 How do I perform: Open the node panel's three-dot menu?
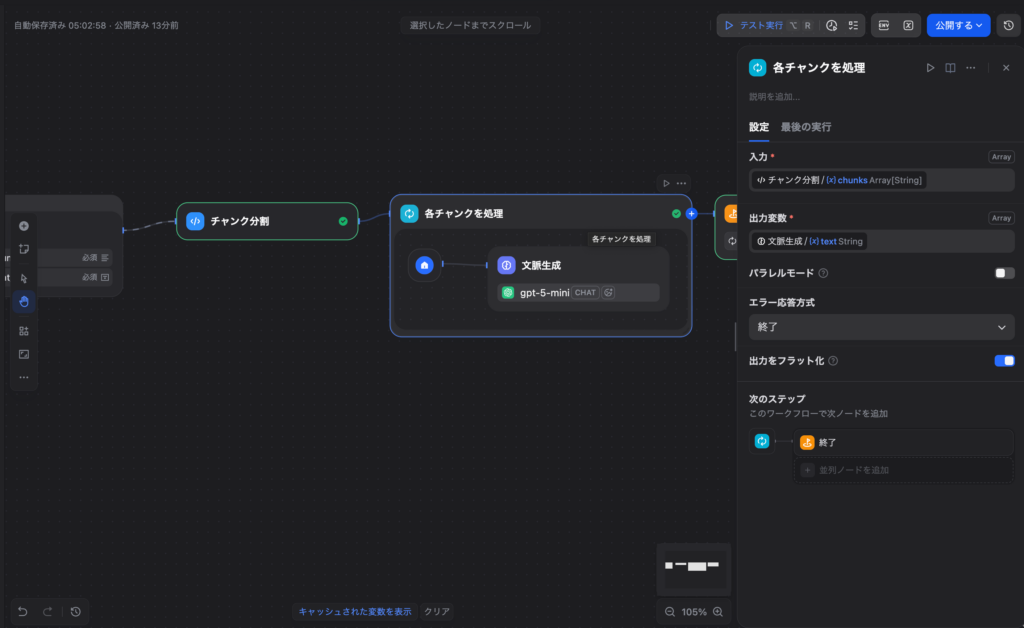(x=969, y=67)
